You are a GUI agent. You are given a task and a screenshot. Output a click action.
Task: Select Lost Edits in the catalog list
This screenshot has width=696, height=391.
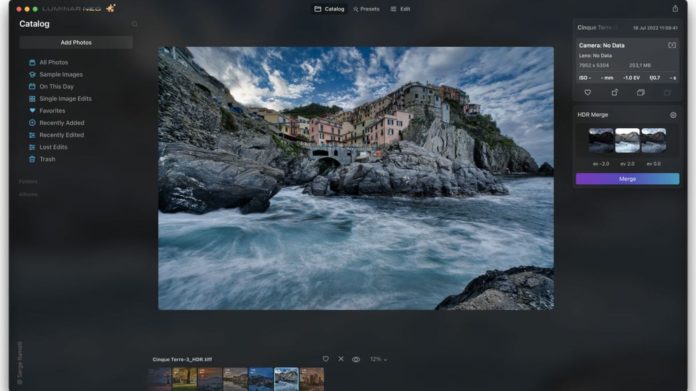coord(53,147)
